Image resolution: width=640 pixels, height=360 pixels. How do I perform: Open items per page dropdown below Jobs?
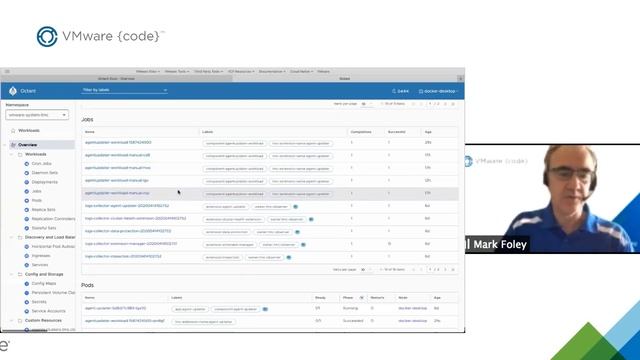tap(366, 270)
